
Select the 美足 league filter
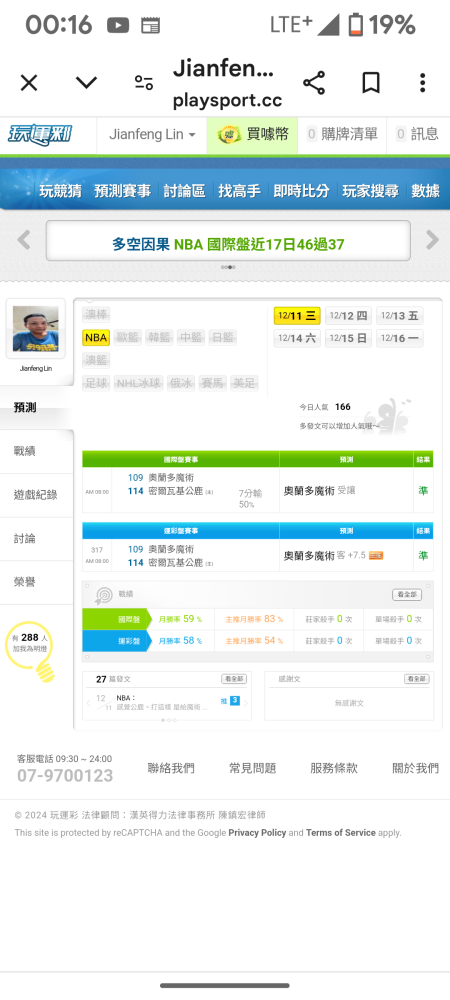[x=243, y=383]
